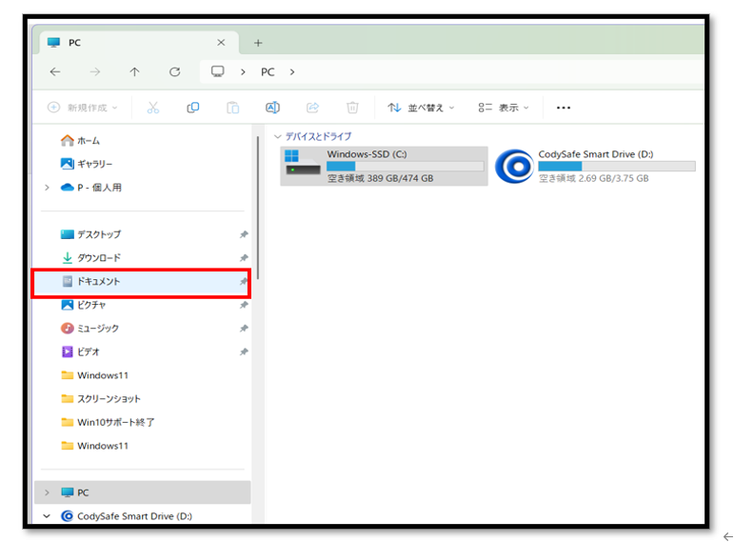734x542 pixels.
Task: Open the three-dot more options menu
Action: click(564, 108)
